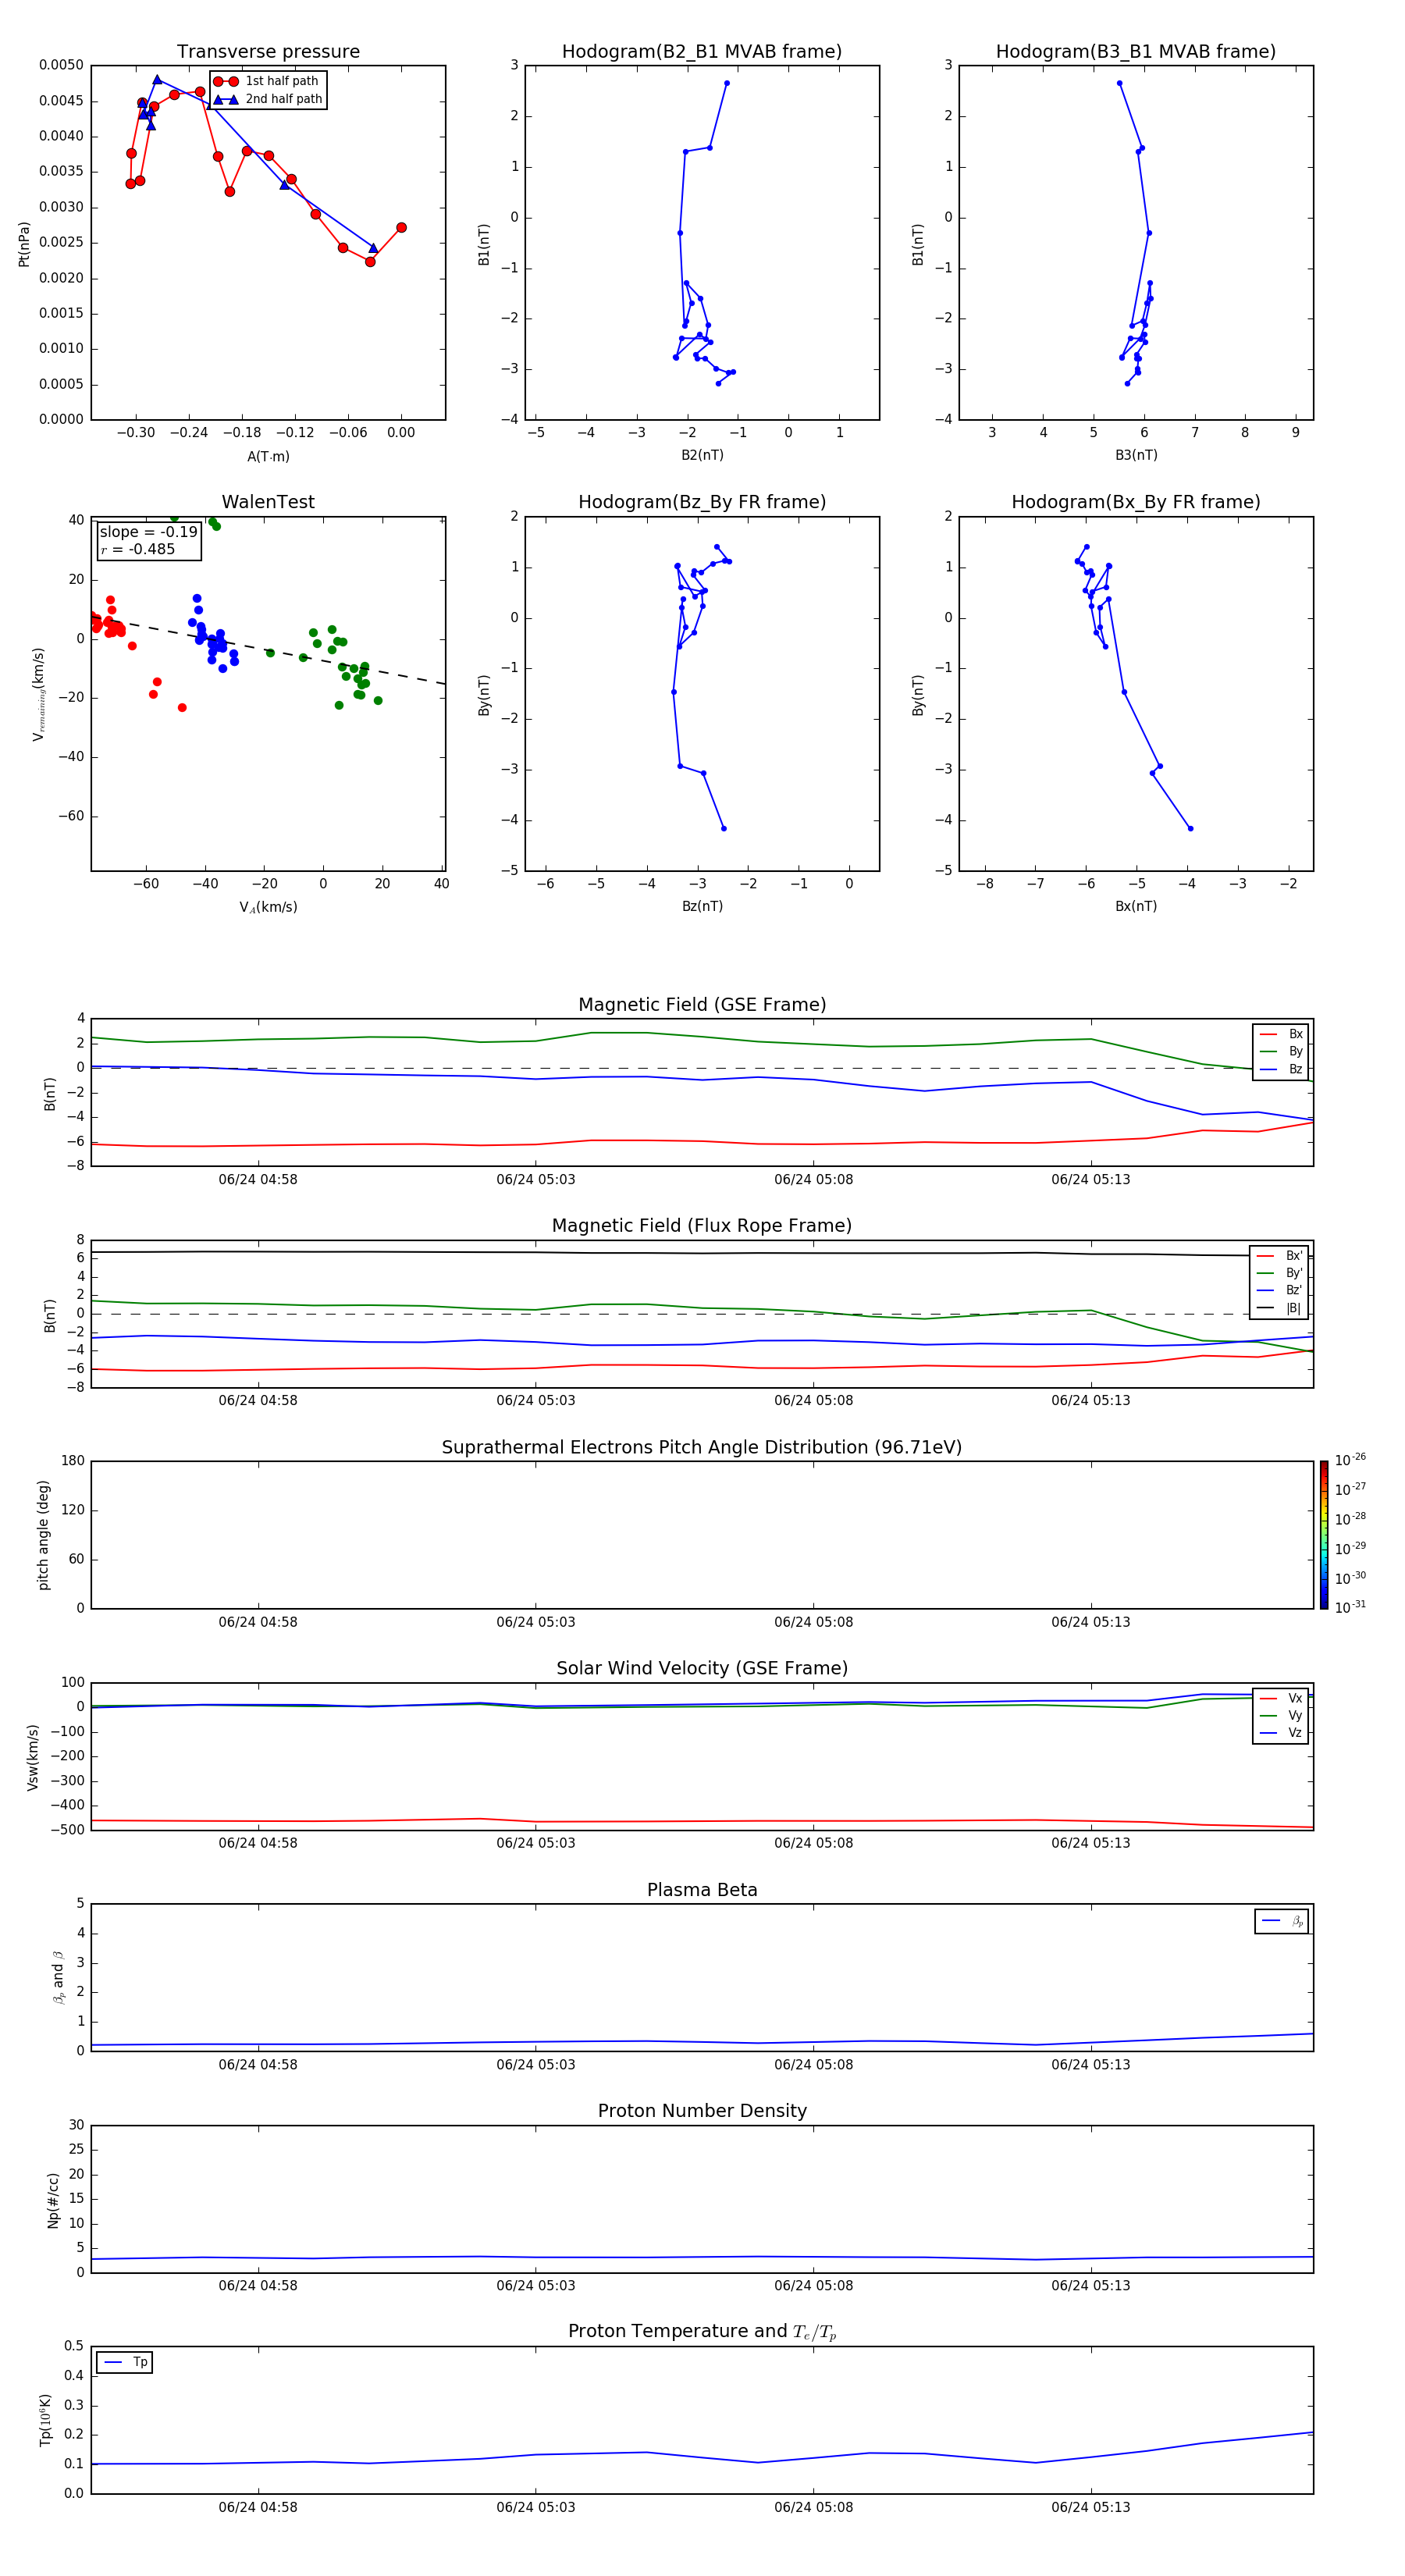Click the 'Magnetic Field (GSE Frame)' title
The width and height of the screenshot is (1405, 2576).
[702, 1005]
